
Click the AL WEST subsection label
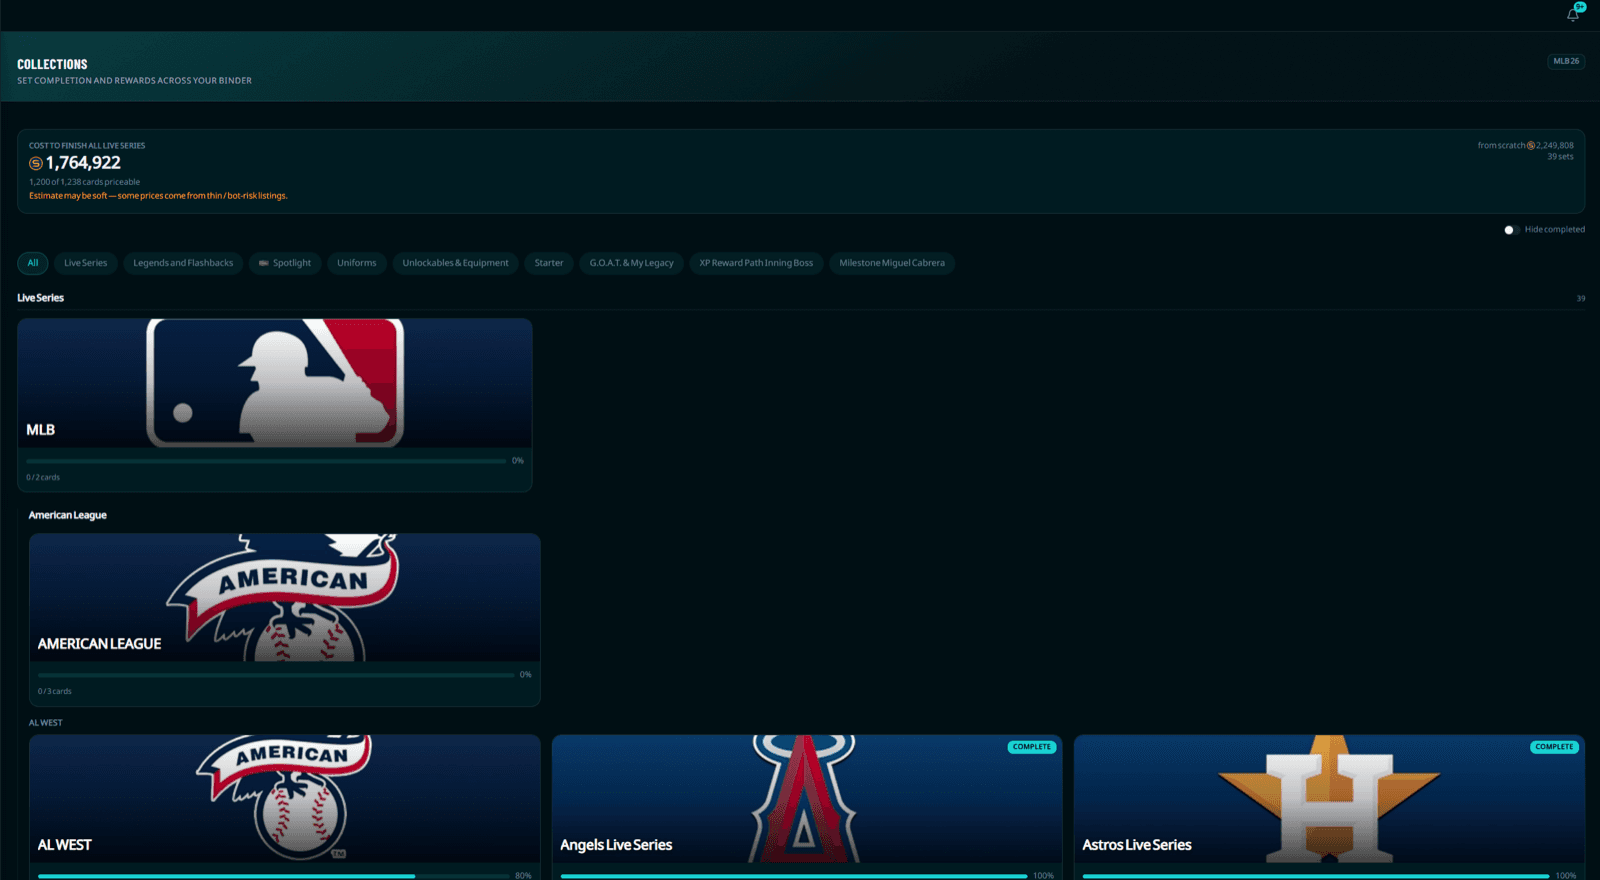coord(46,723)
